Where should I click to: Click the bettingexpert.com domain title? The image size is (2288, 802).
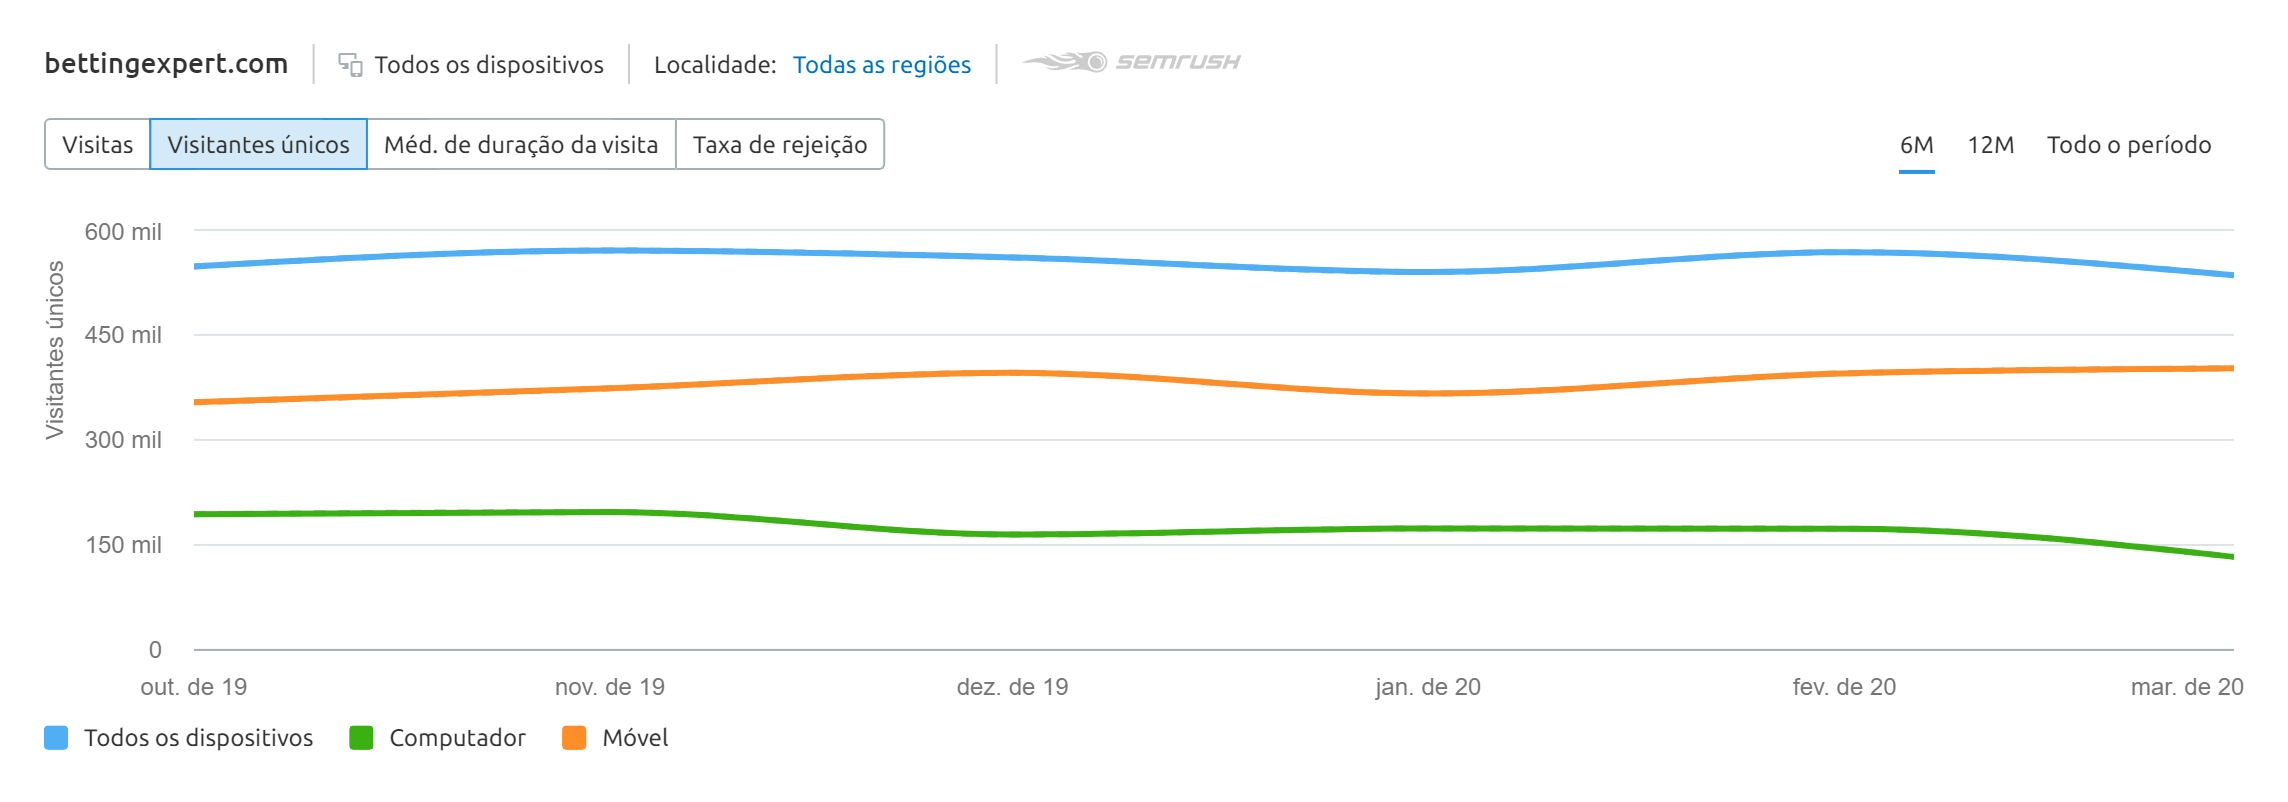pos(166,64)
